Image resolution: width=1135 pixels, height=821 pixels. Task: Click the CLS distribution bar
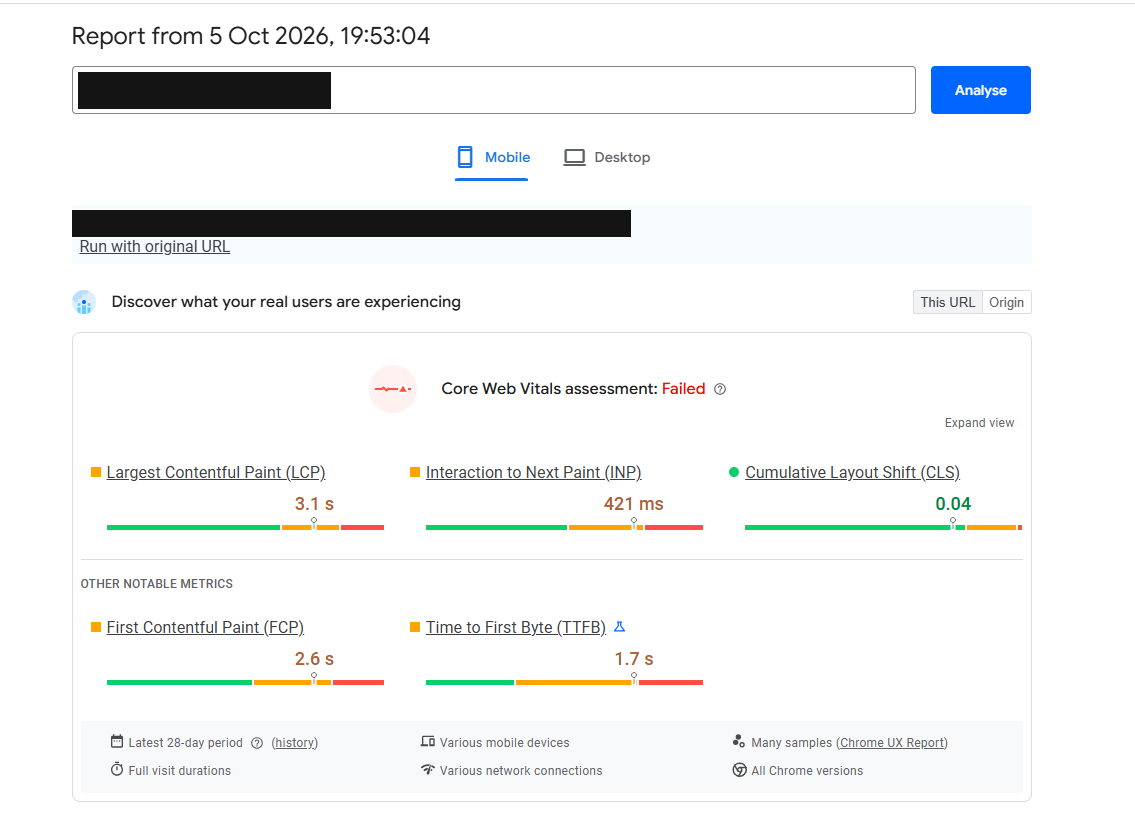pyautogui.click(x=883, y=528)
